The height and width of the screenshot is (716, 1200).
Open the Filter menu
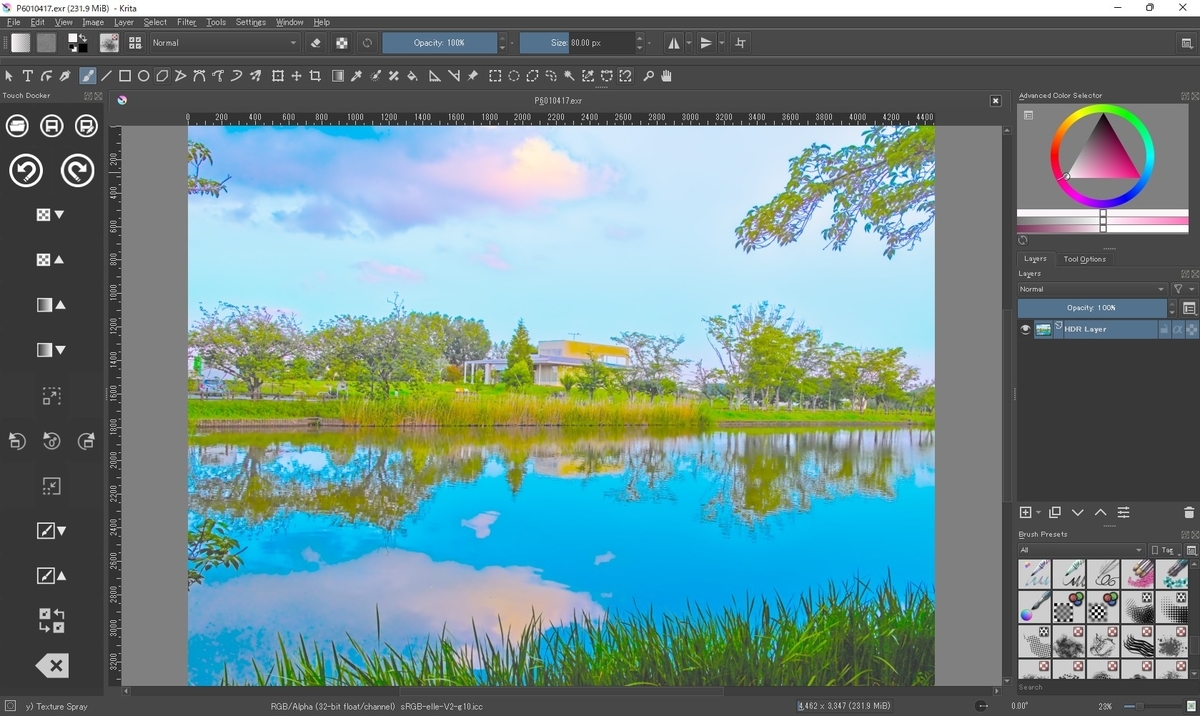pyautogui.click(x=187, y=22)
